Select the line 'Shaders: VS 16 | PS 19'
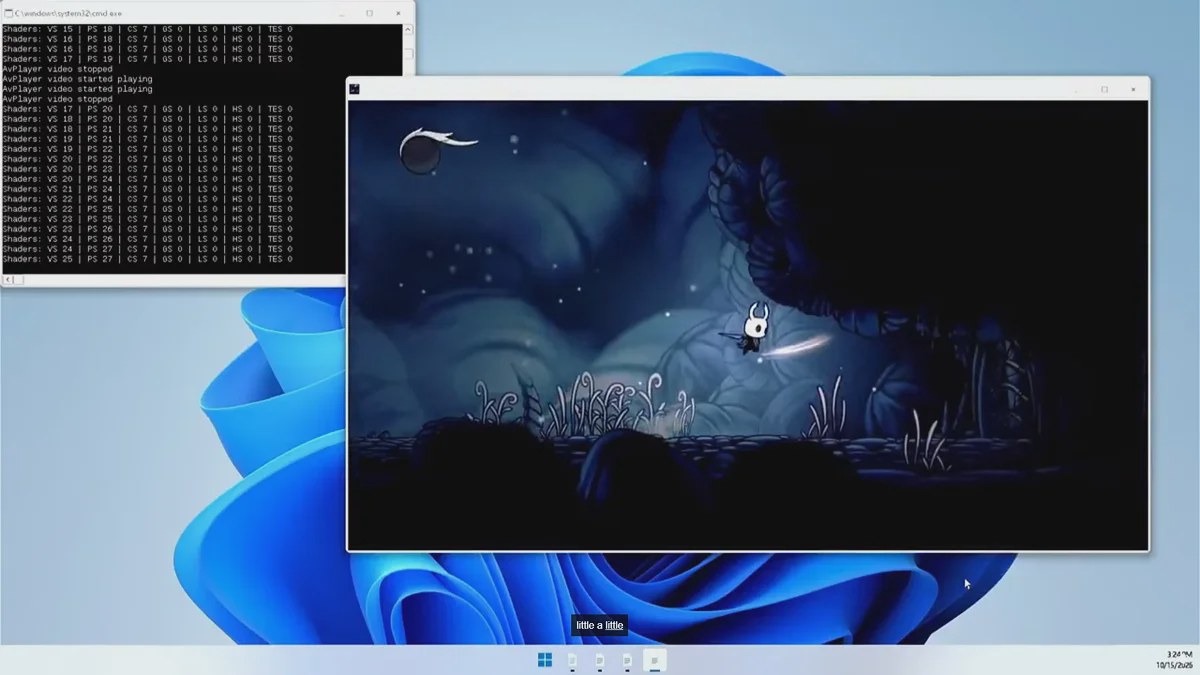1200x675 pixels. click(148, 49)
